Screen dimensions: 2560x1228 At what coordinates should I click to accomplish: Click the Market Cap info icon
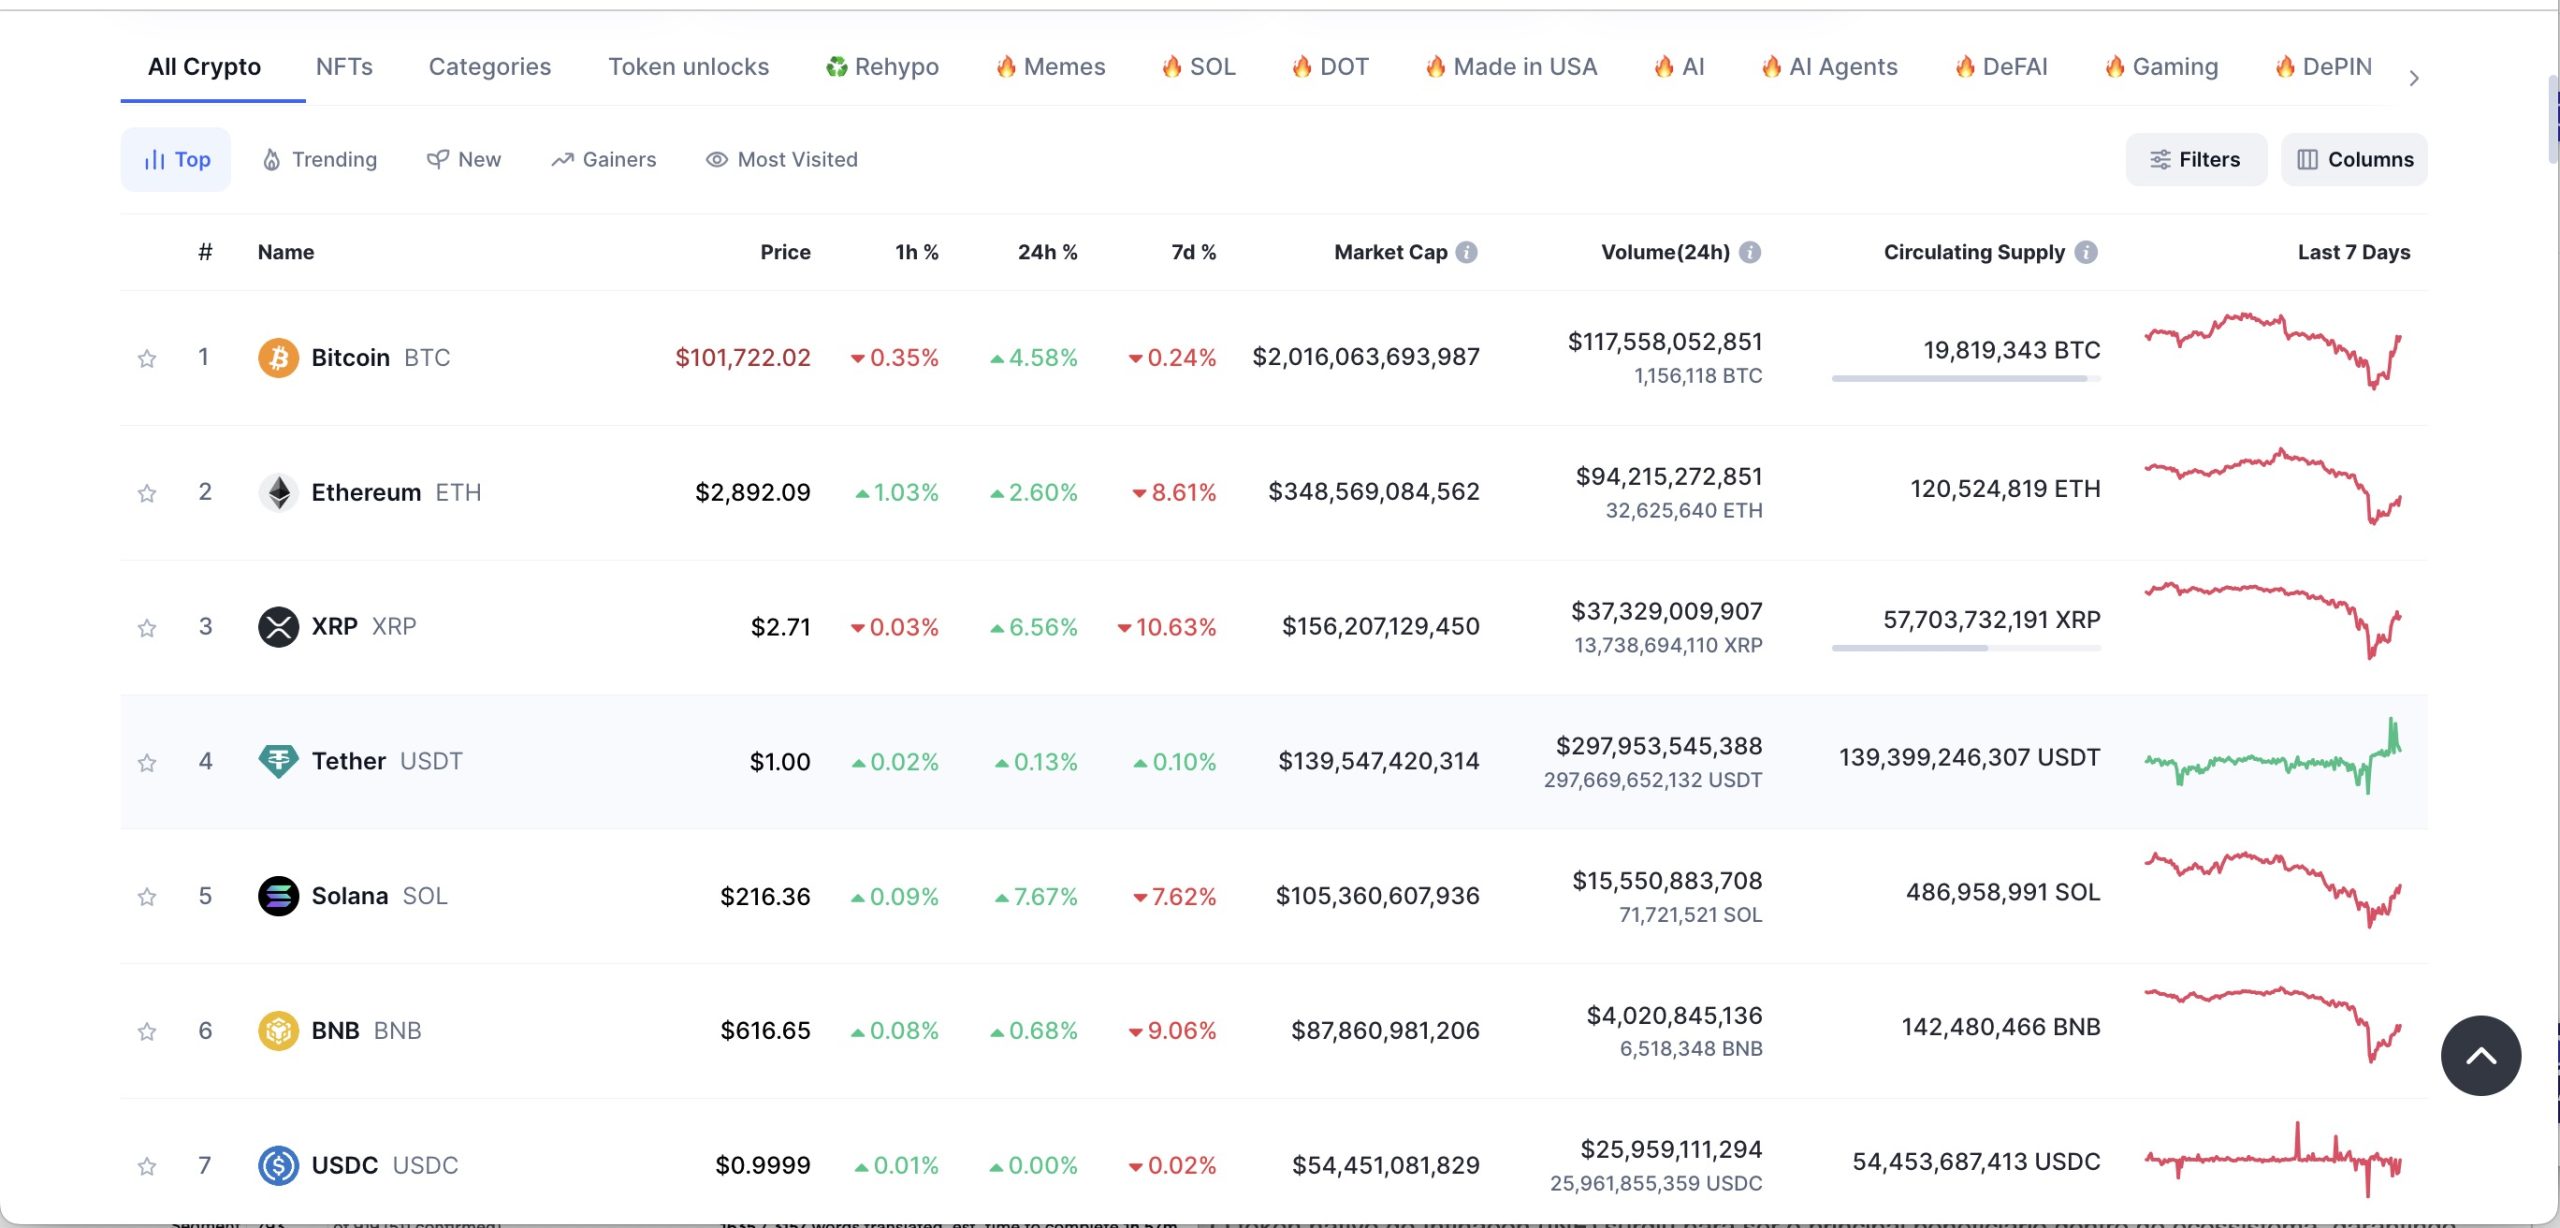tap(1466, 252)
